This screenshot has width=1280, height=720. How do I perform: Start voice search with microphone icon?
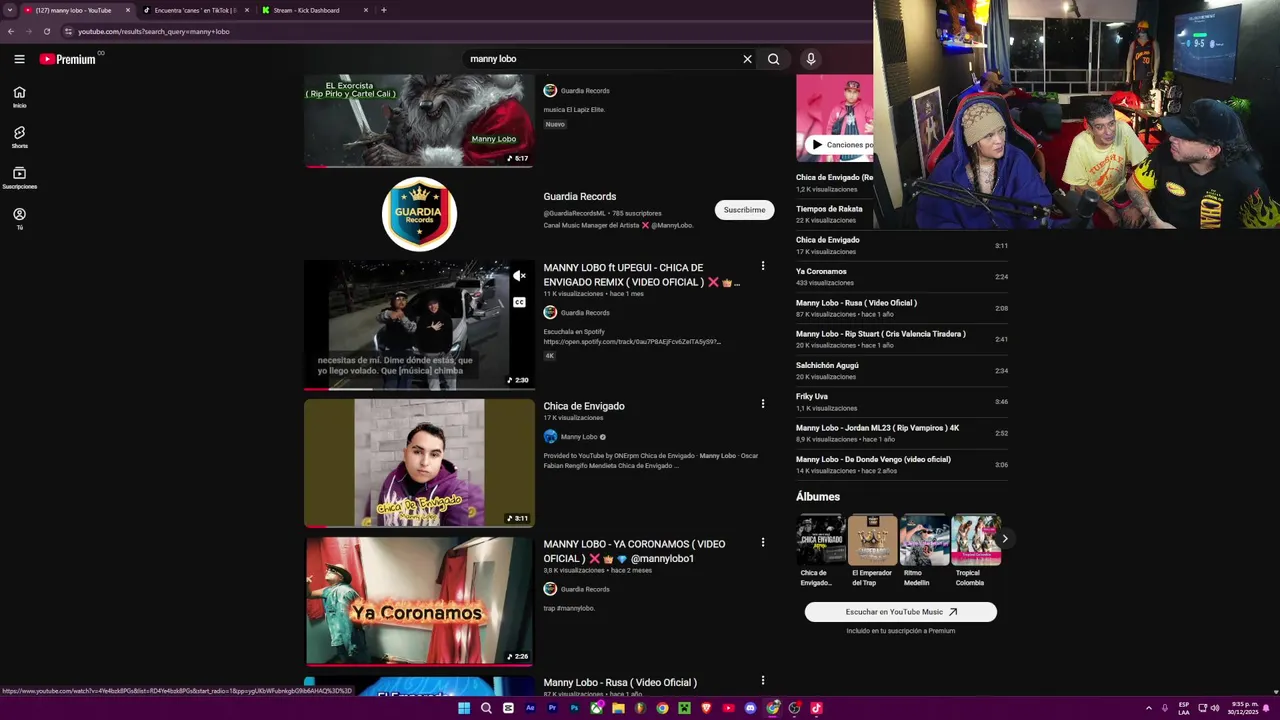click(811, 59)
